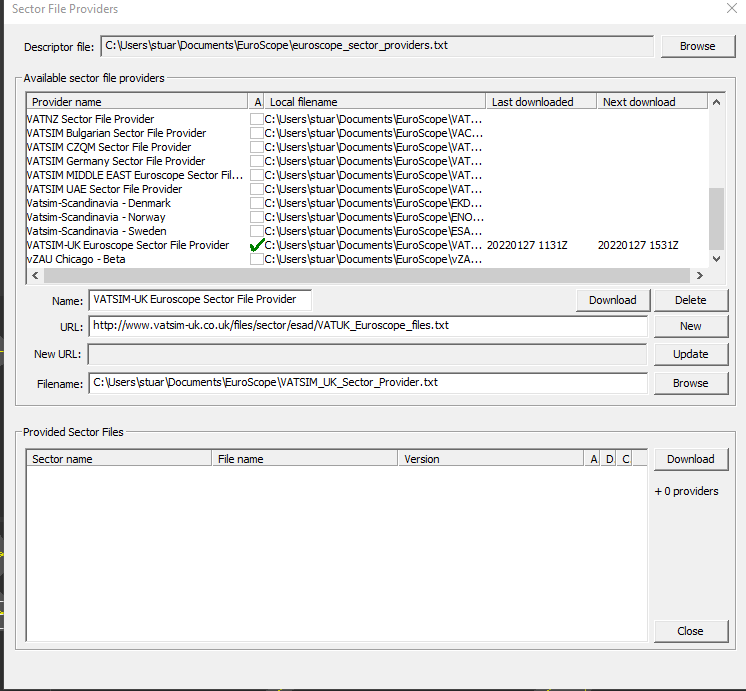Uncheck the green checkmark for VATSIM-UK provider
746x691 pixels.
(x=257, y=245)
